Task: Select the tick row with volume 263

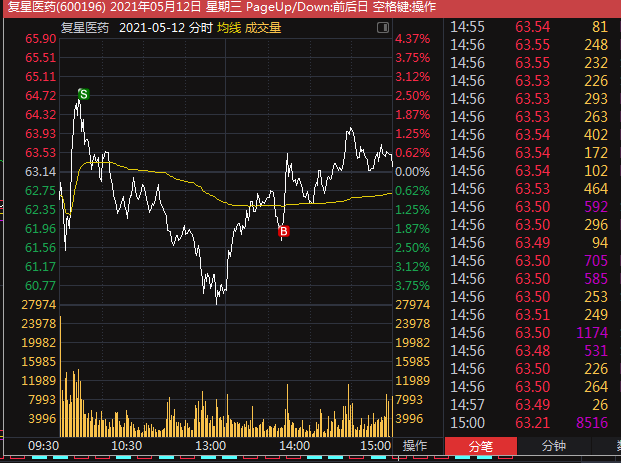Action: [x=529, y=117]
